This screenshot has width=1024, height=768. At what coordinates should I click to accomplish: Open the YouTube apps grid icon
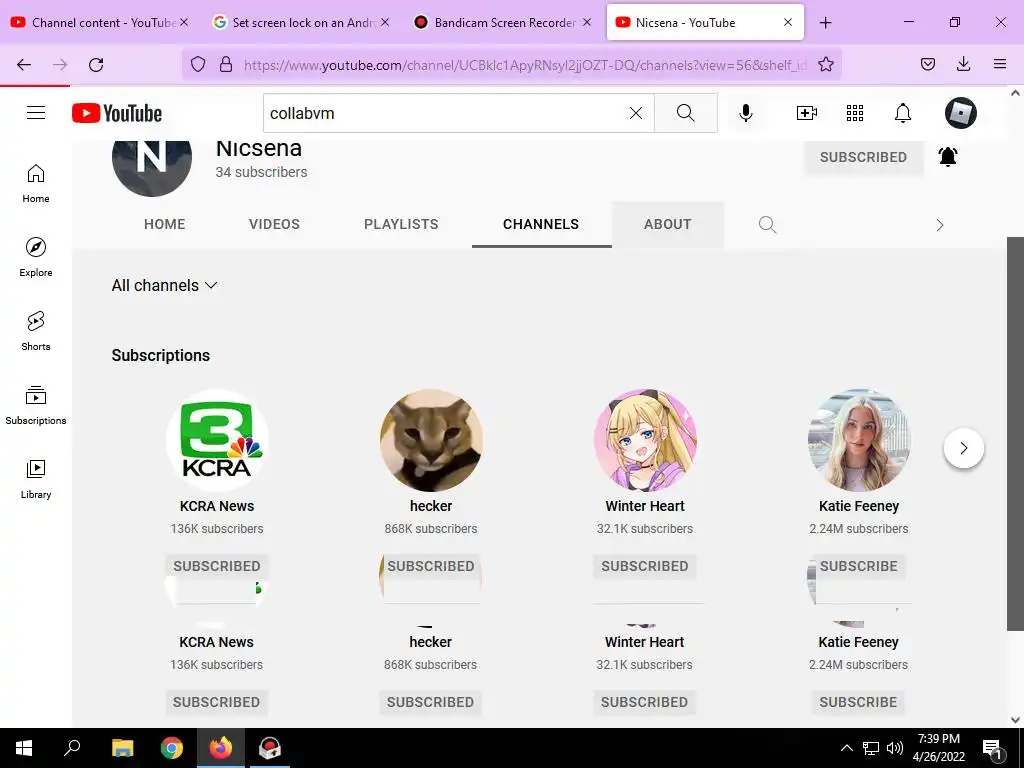855,113
